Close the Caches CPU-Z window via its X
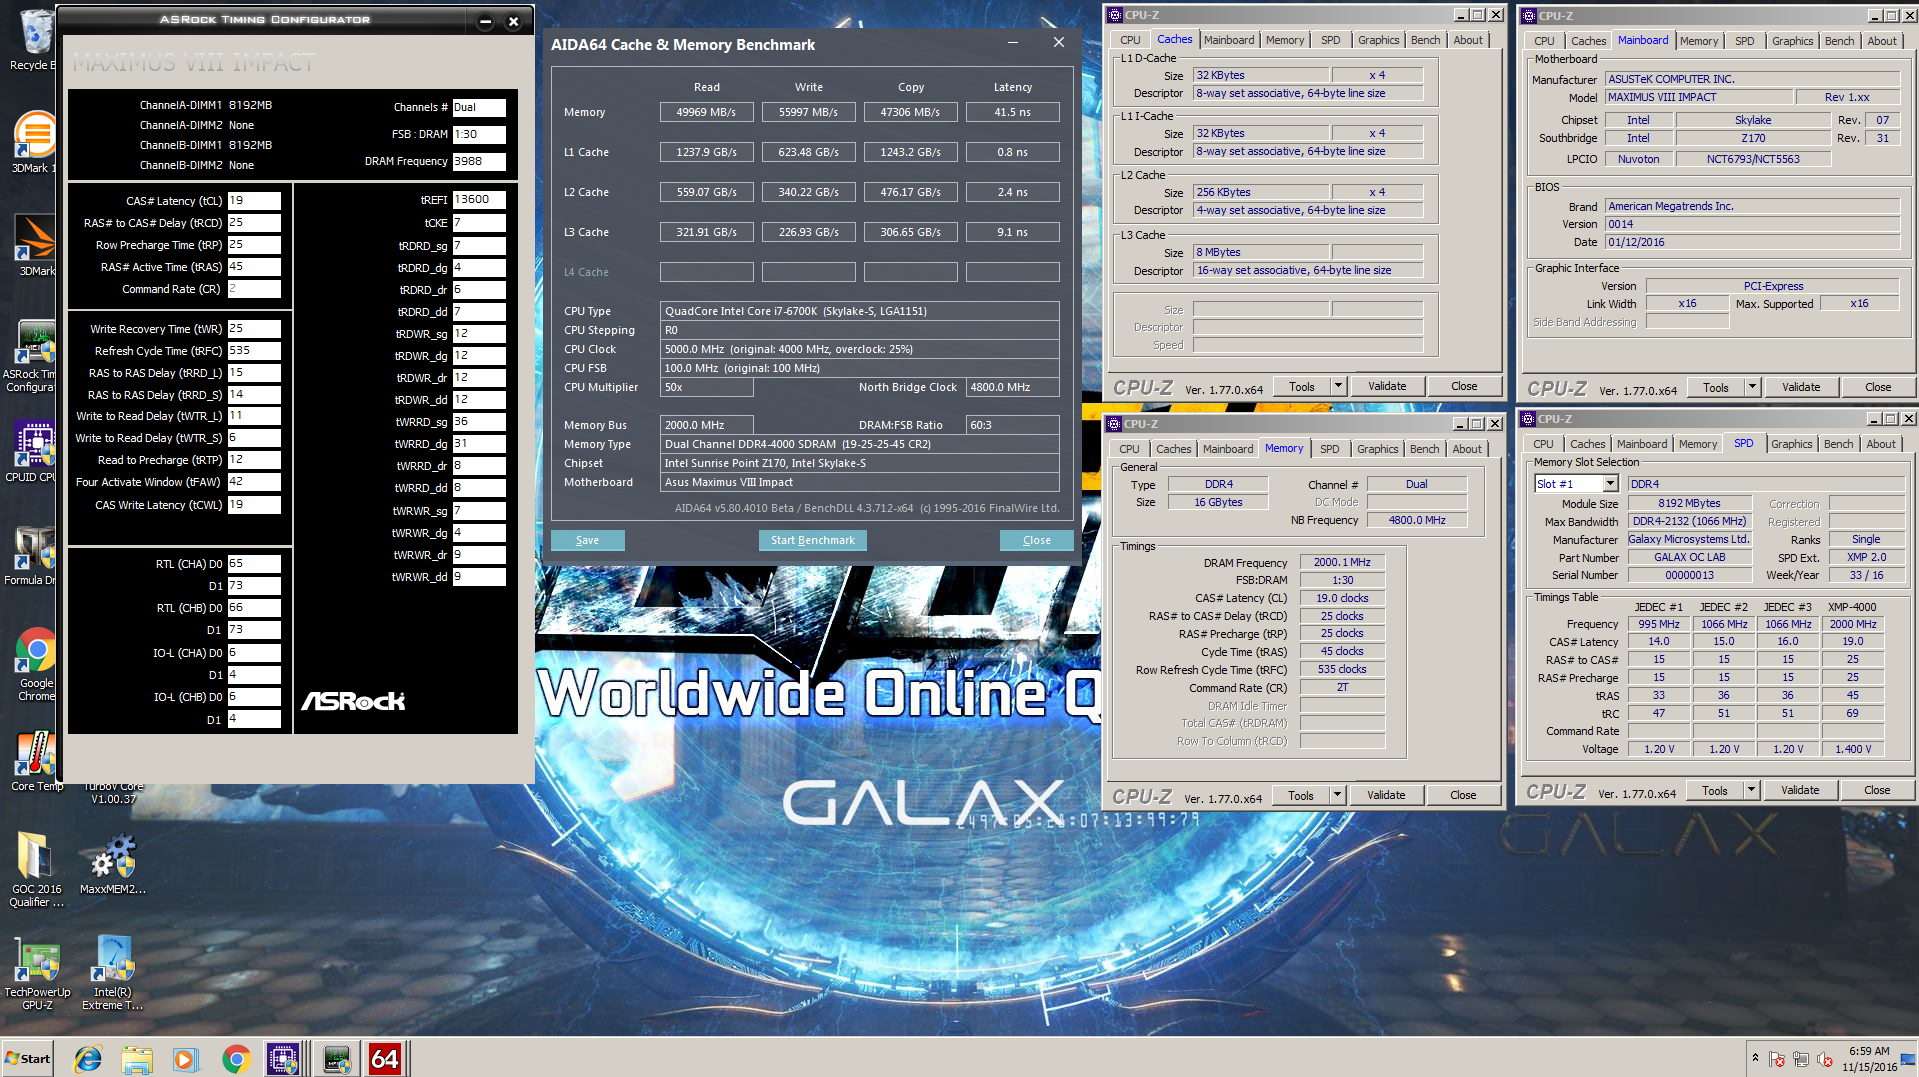Image resolution: width=1919 pixels, height=1077 pixels. point(1495,15)
